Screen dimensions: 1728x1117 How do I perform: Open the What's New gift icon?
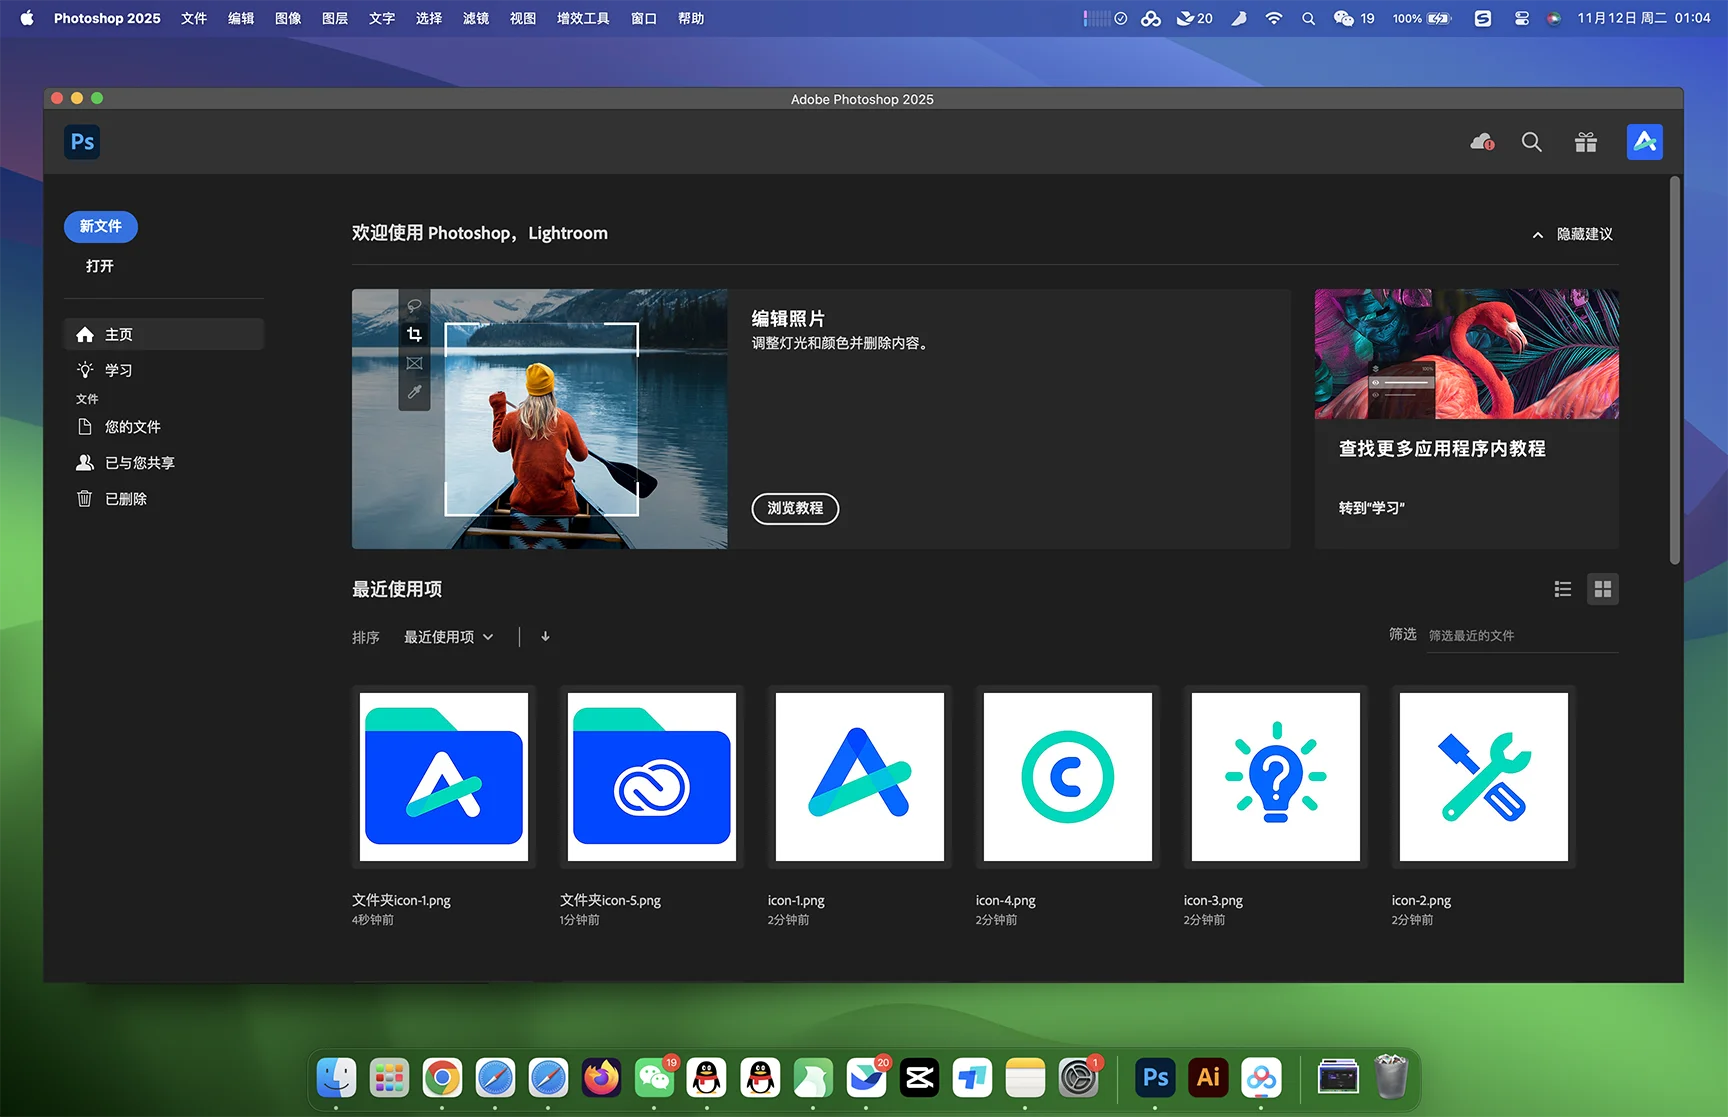tap(1586, 142)
